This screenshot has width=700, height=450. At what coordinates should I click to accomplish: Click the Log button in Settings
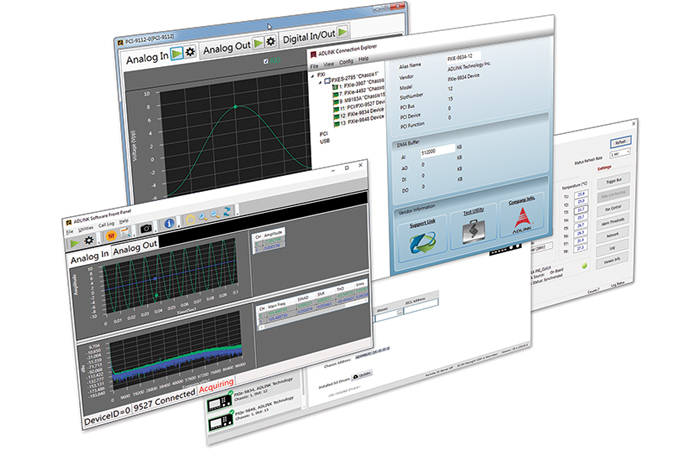coord(612,248)
